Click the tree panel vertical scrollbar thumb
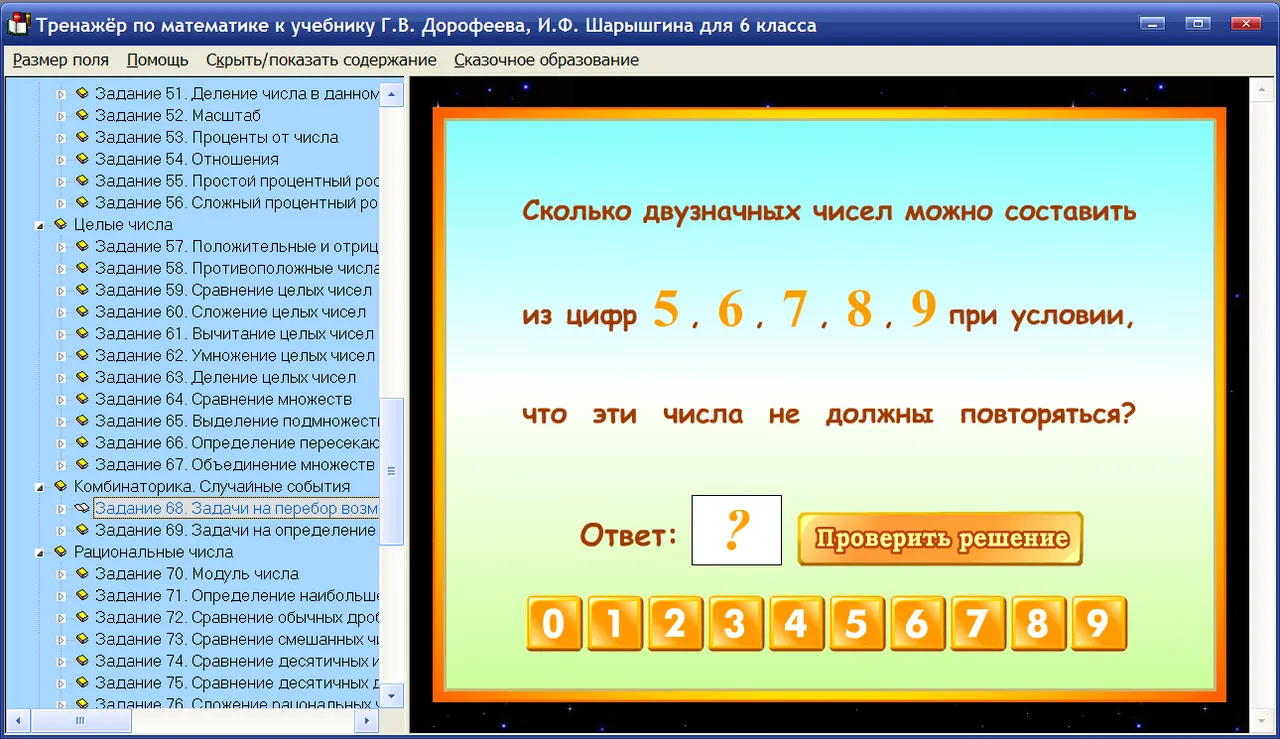 [392, 471]
